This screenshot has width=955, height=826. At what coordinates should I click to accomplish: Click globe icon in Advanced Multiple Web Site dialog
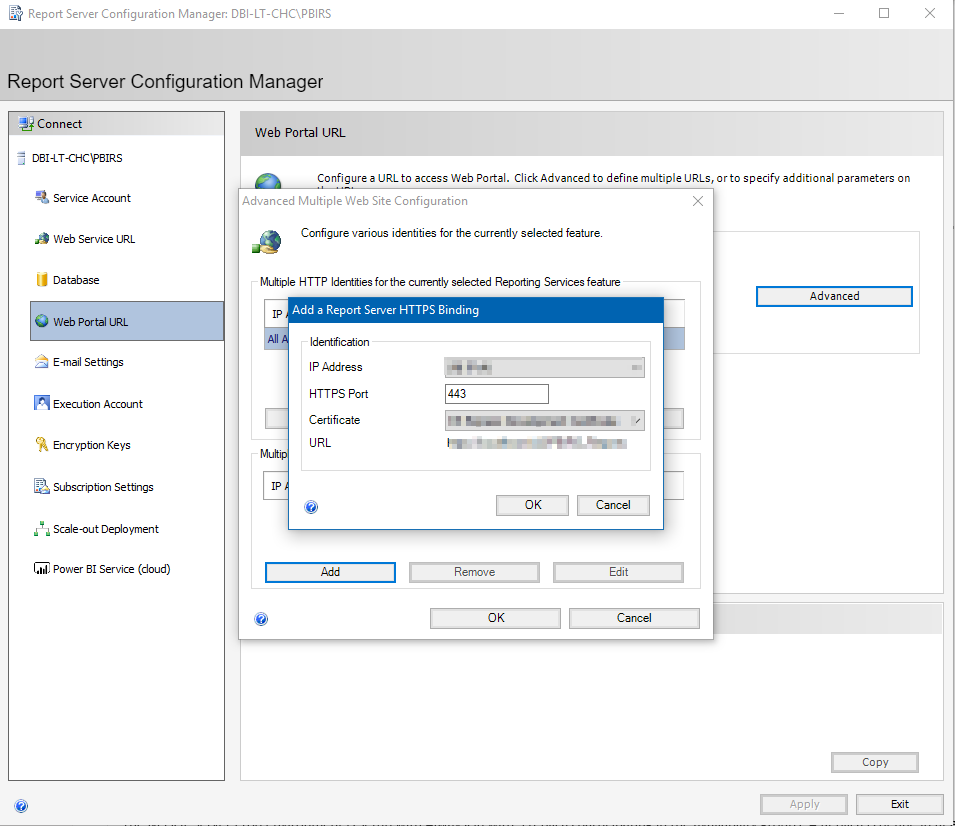(x=267, y=242)
